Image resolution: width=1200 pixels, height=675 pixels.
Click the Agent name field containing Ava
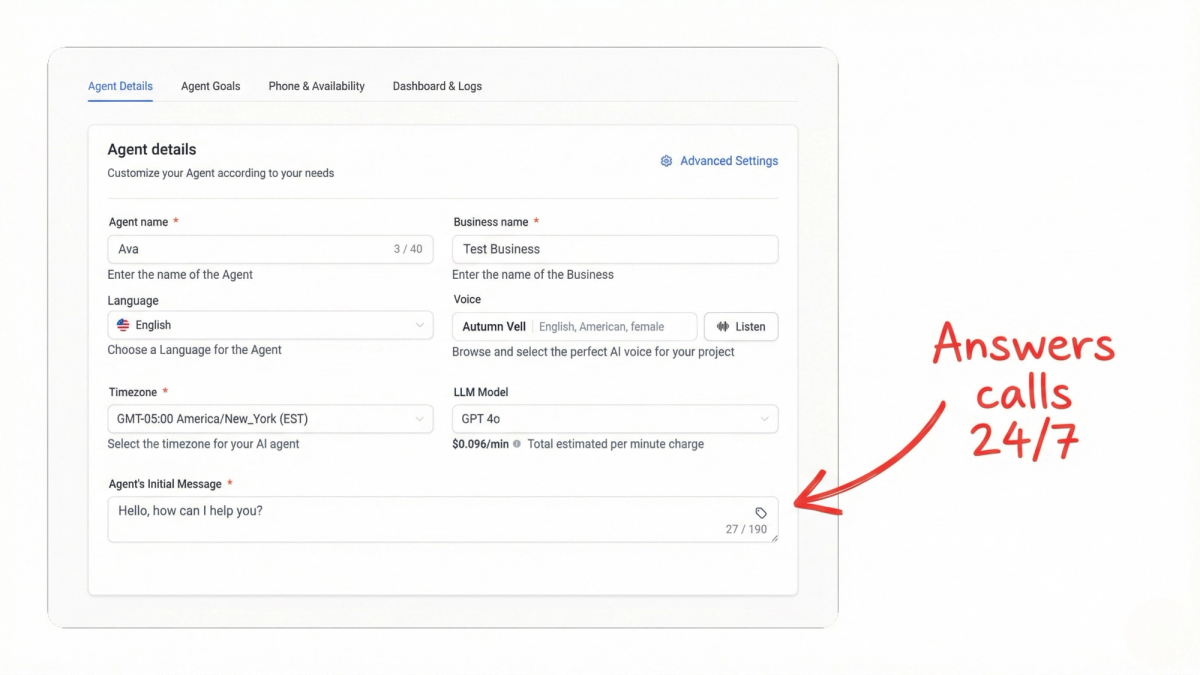[x=270, y=249]
